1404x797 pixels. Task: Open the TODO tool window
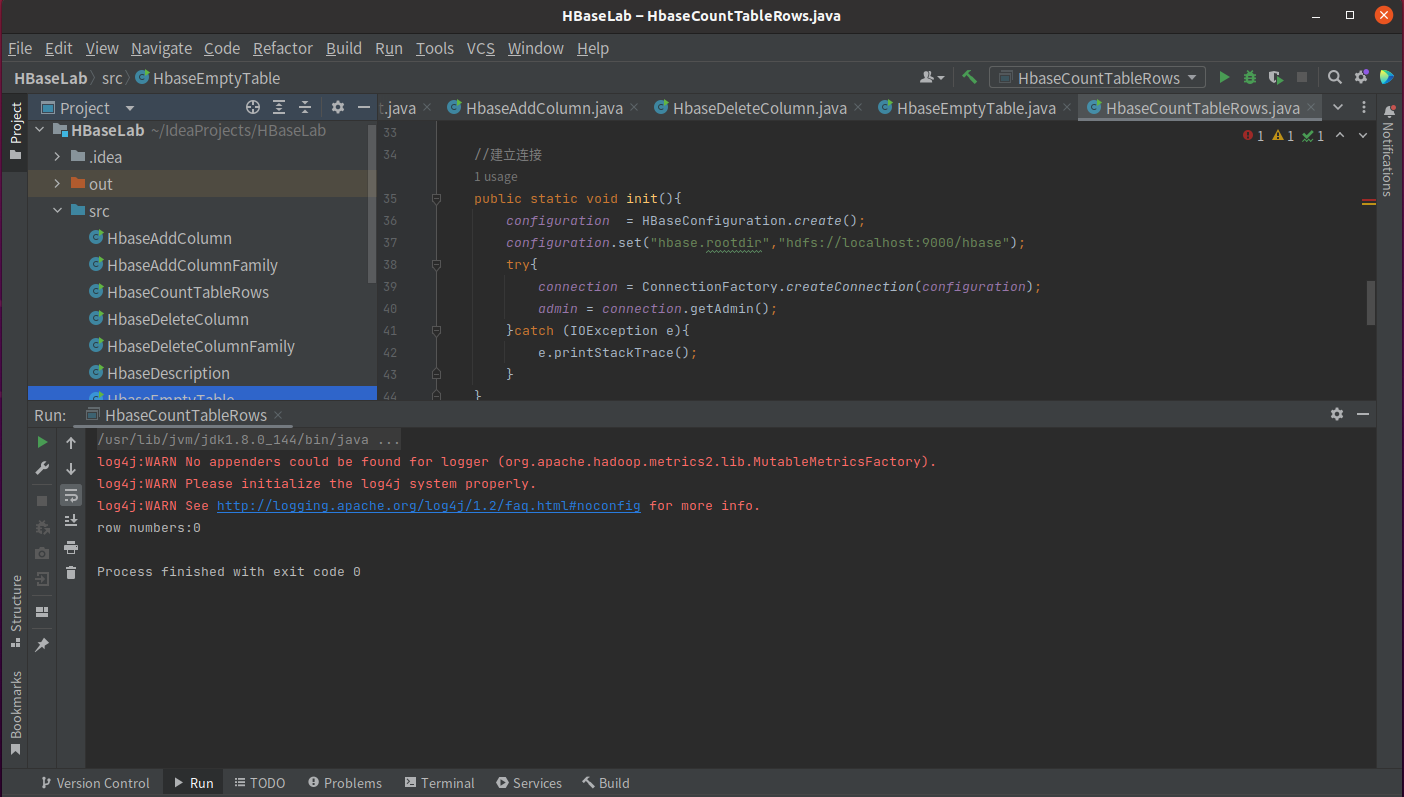click(260, 783)
